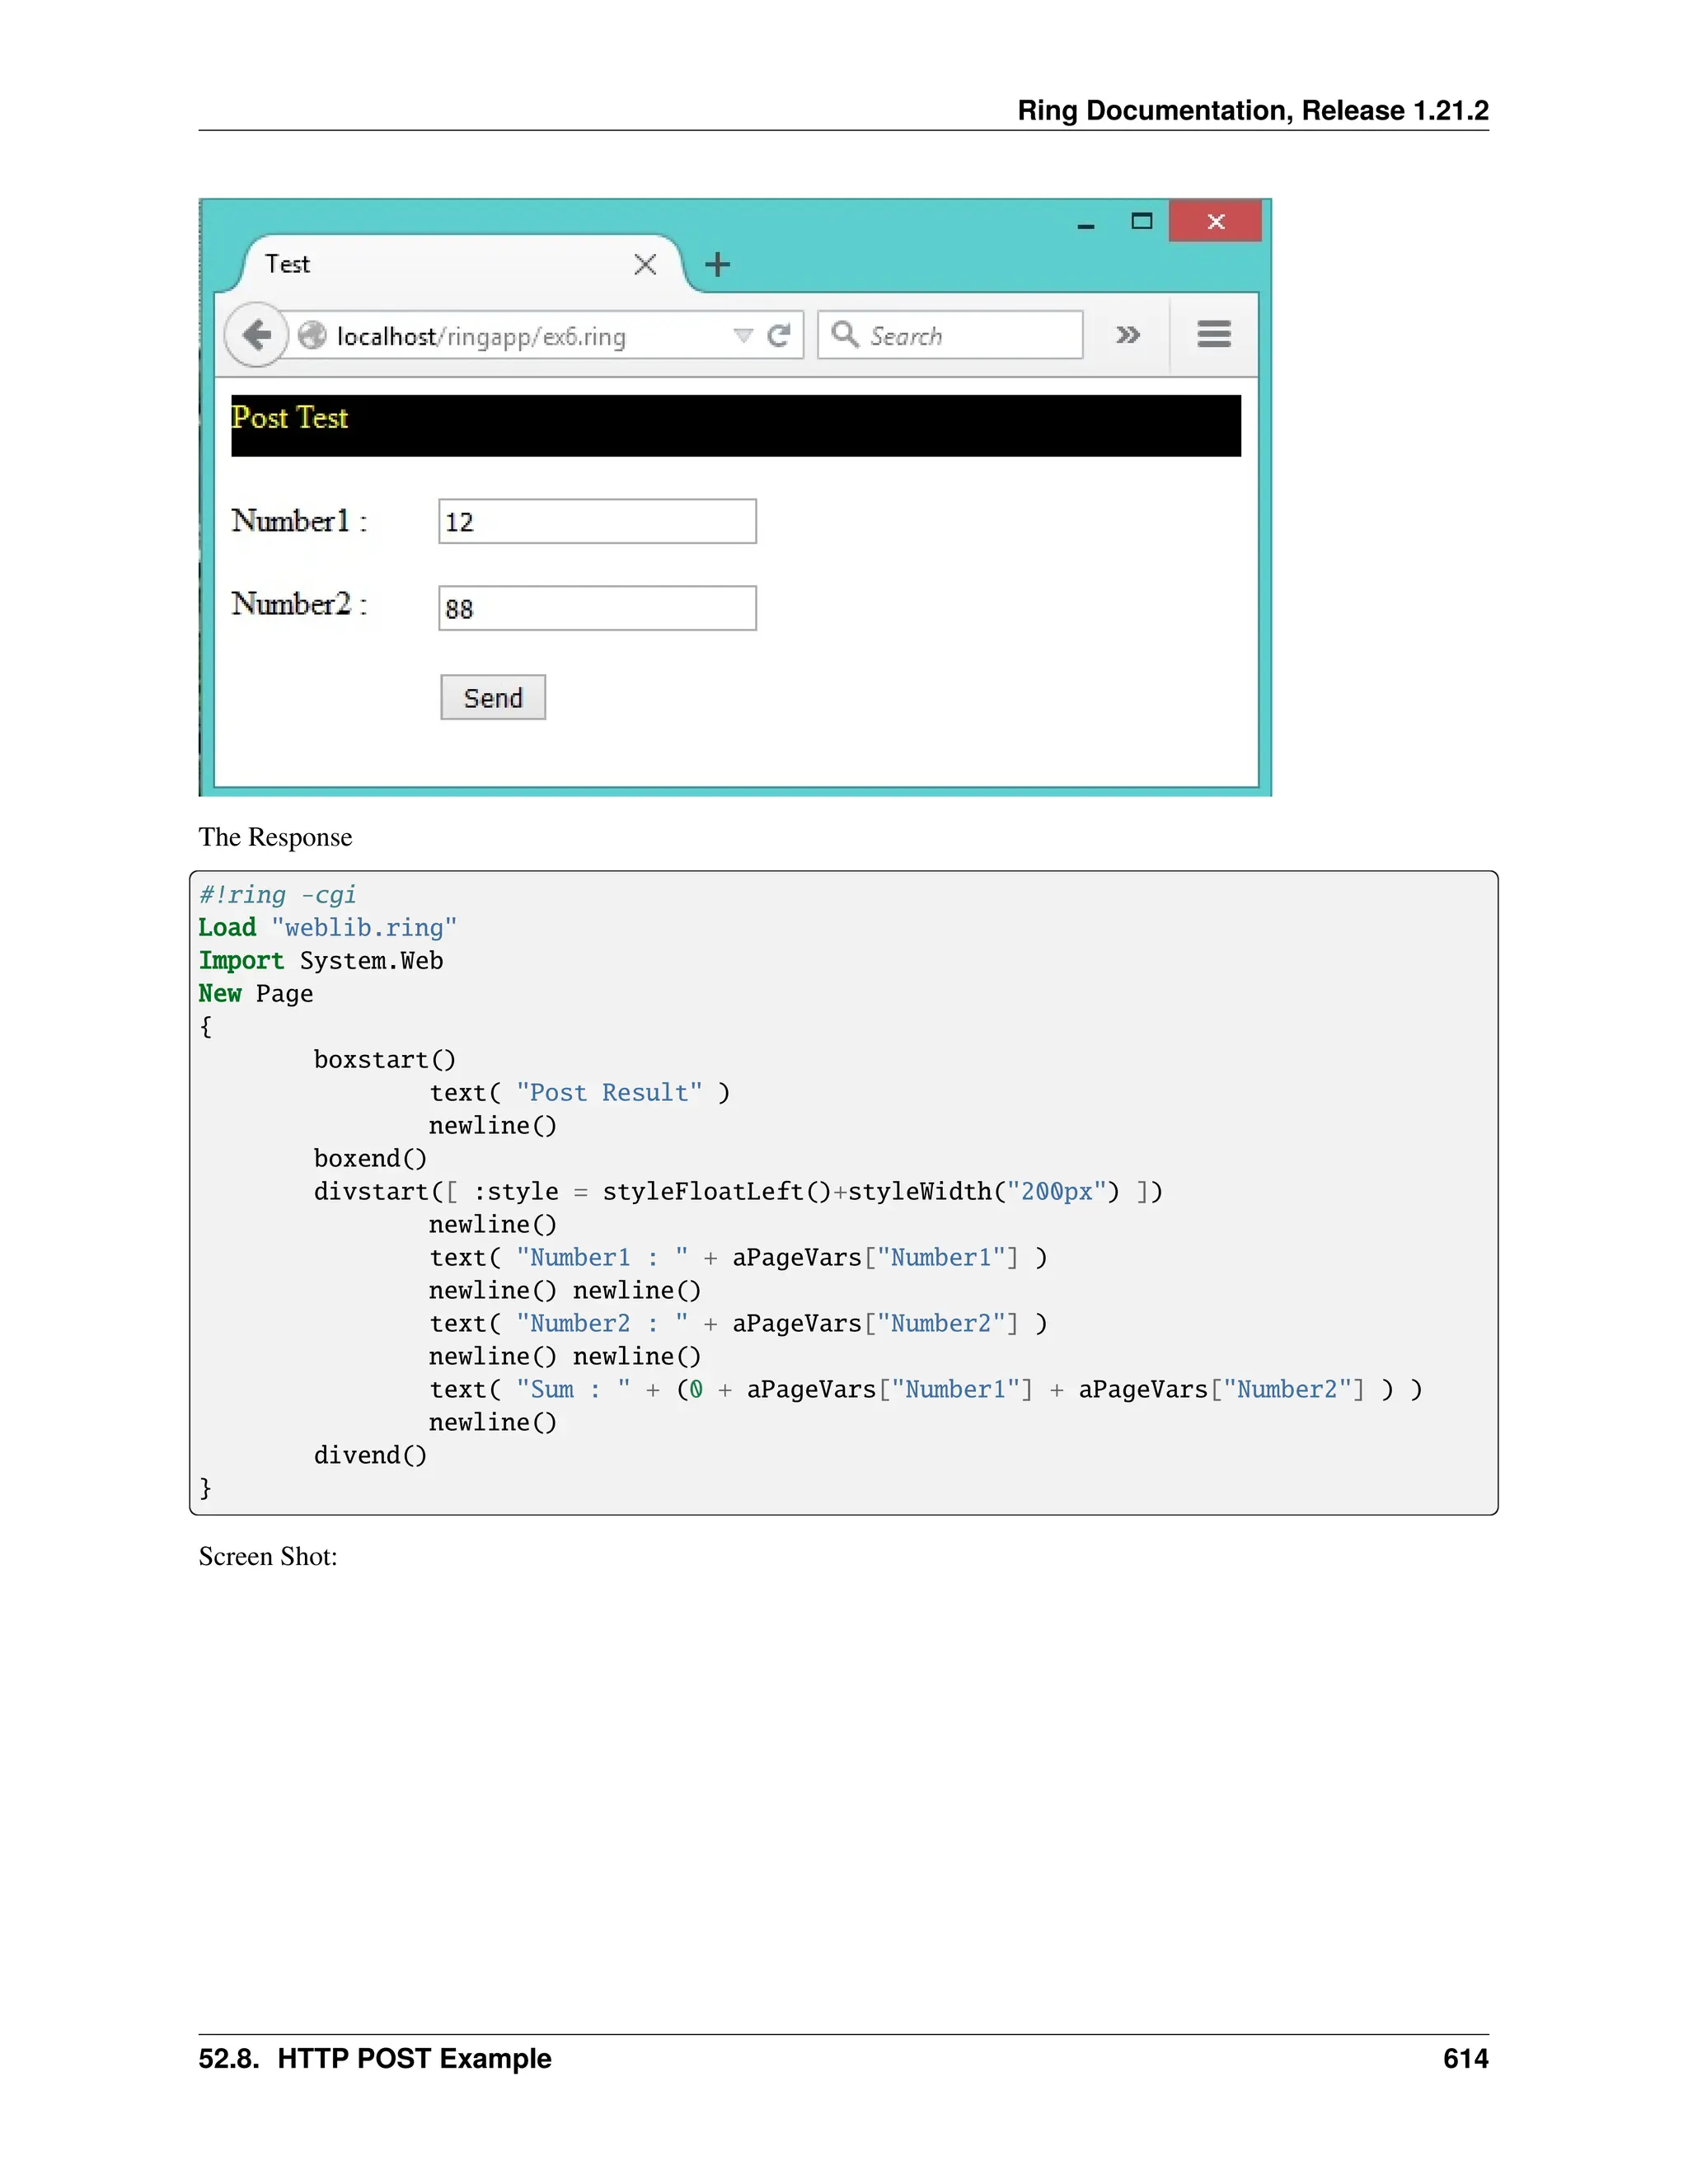
Task: Close the Test tab with X
Action: click(645, 265)
